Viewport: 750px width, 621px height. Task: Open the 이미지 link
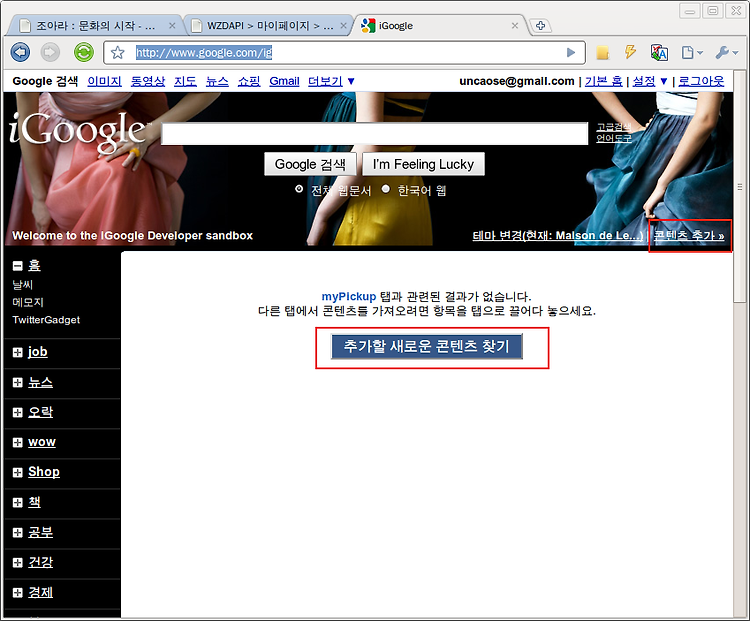click(x=104, y=81)
